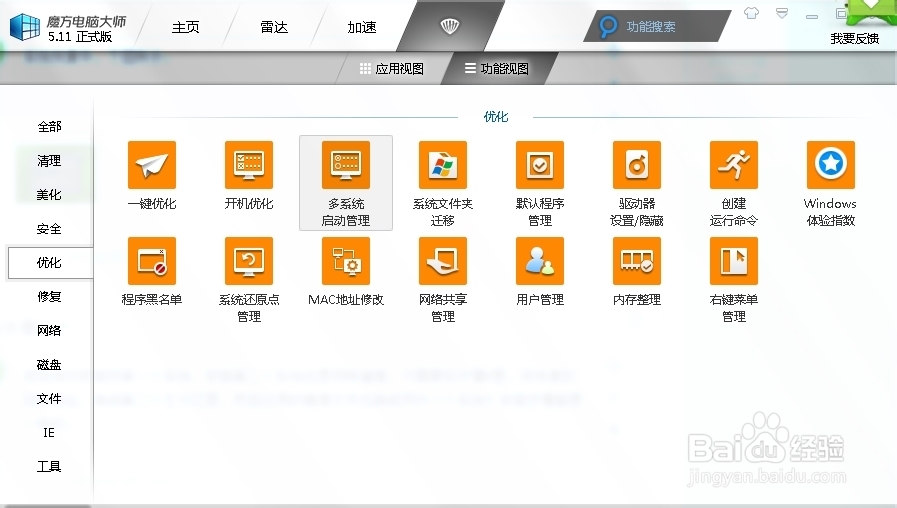The image size is (897, 508).
Task: Open the 系统文件夹迁移 icon
Action: [443, 165]
